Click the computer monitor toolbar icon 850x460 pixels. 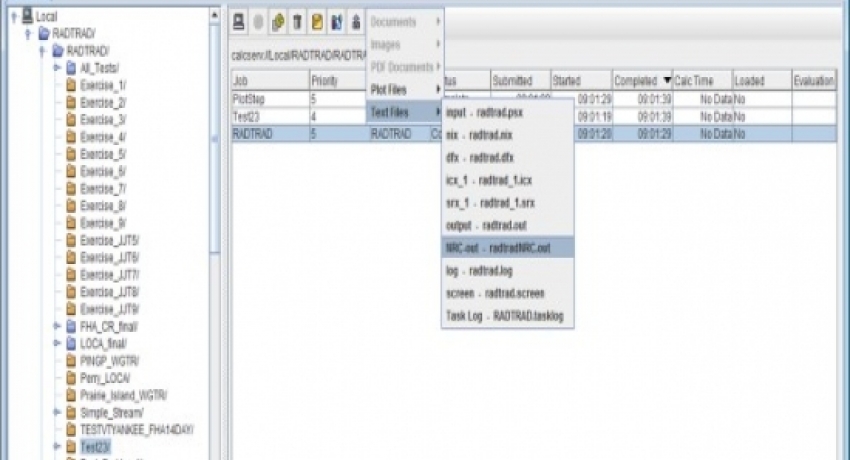(x=239, y=22)
